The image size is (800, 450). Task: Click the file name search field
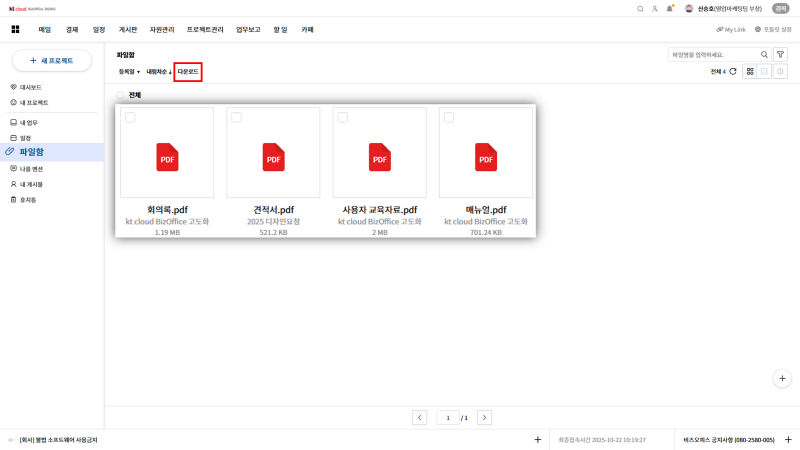[713, 54]
